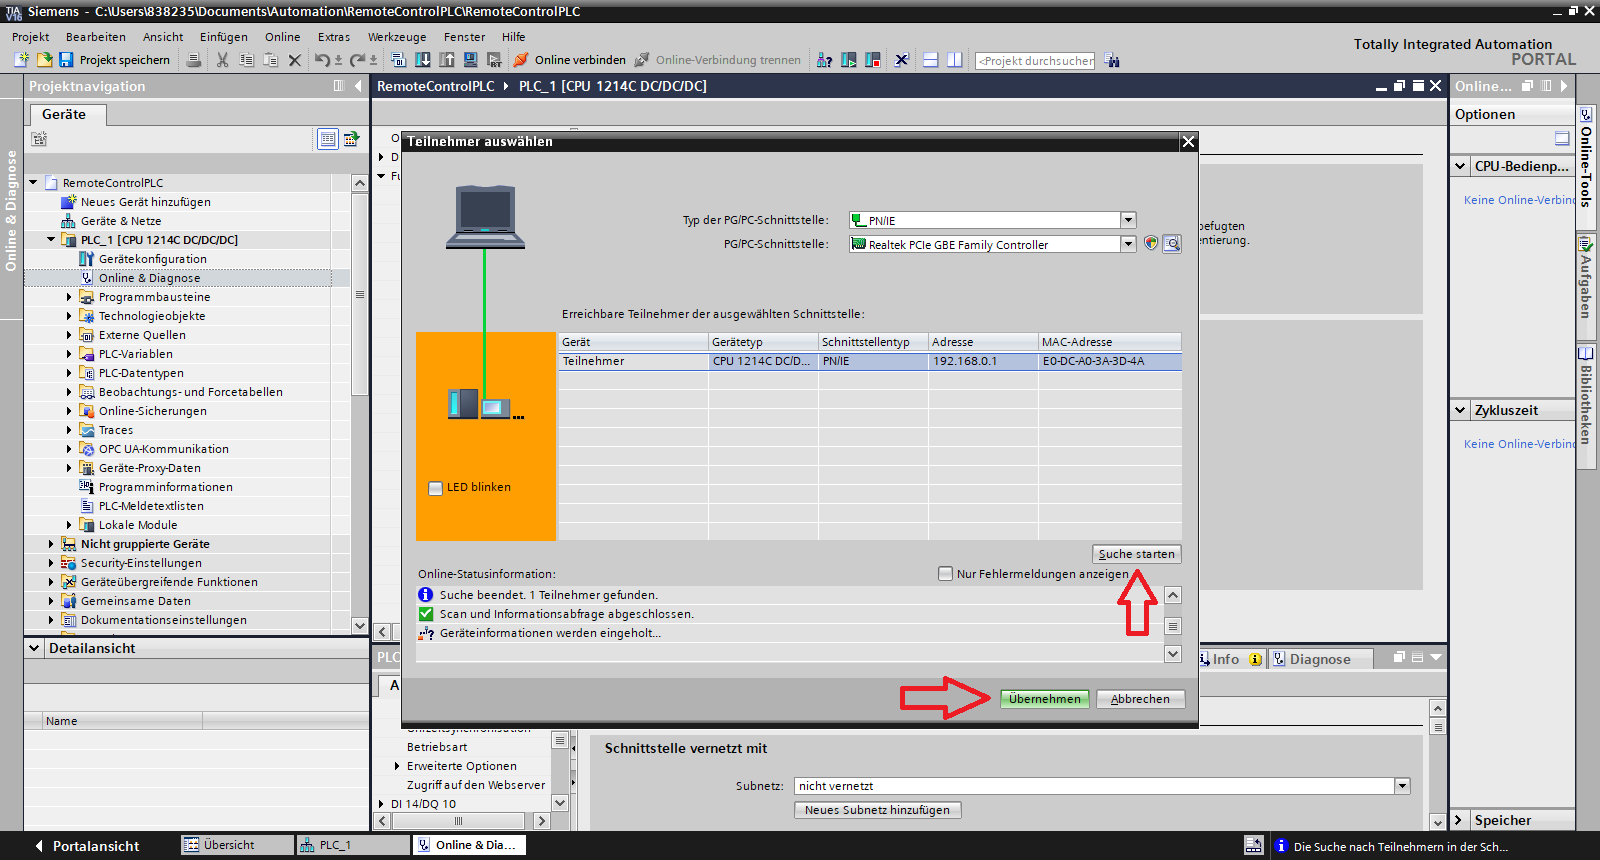Open the Info tab in inspector
Viewport: 1600px width, 860px height.
(1233, 659)
